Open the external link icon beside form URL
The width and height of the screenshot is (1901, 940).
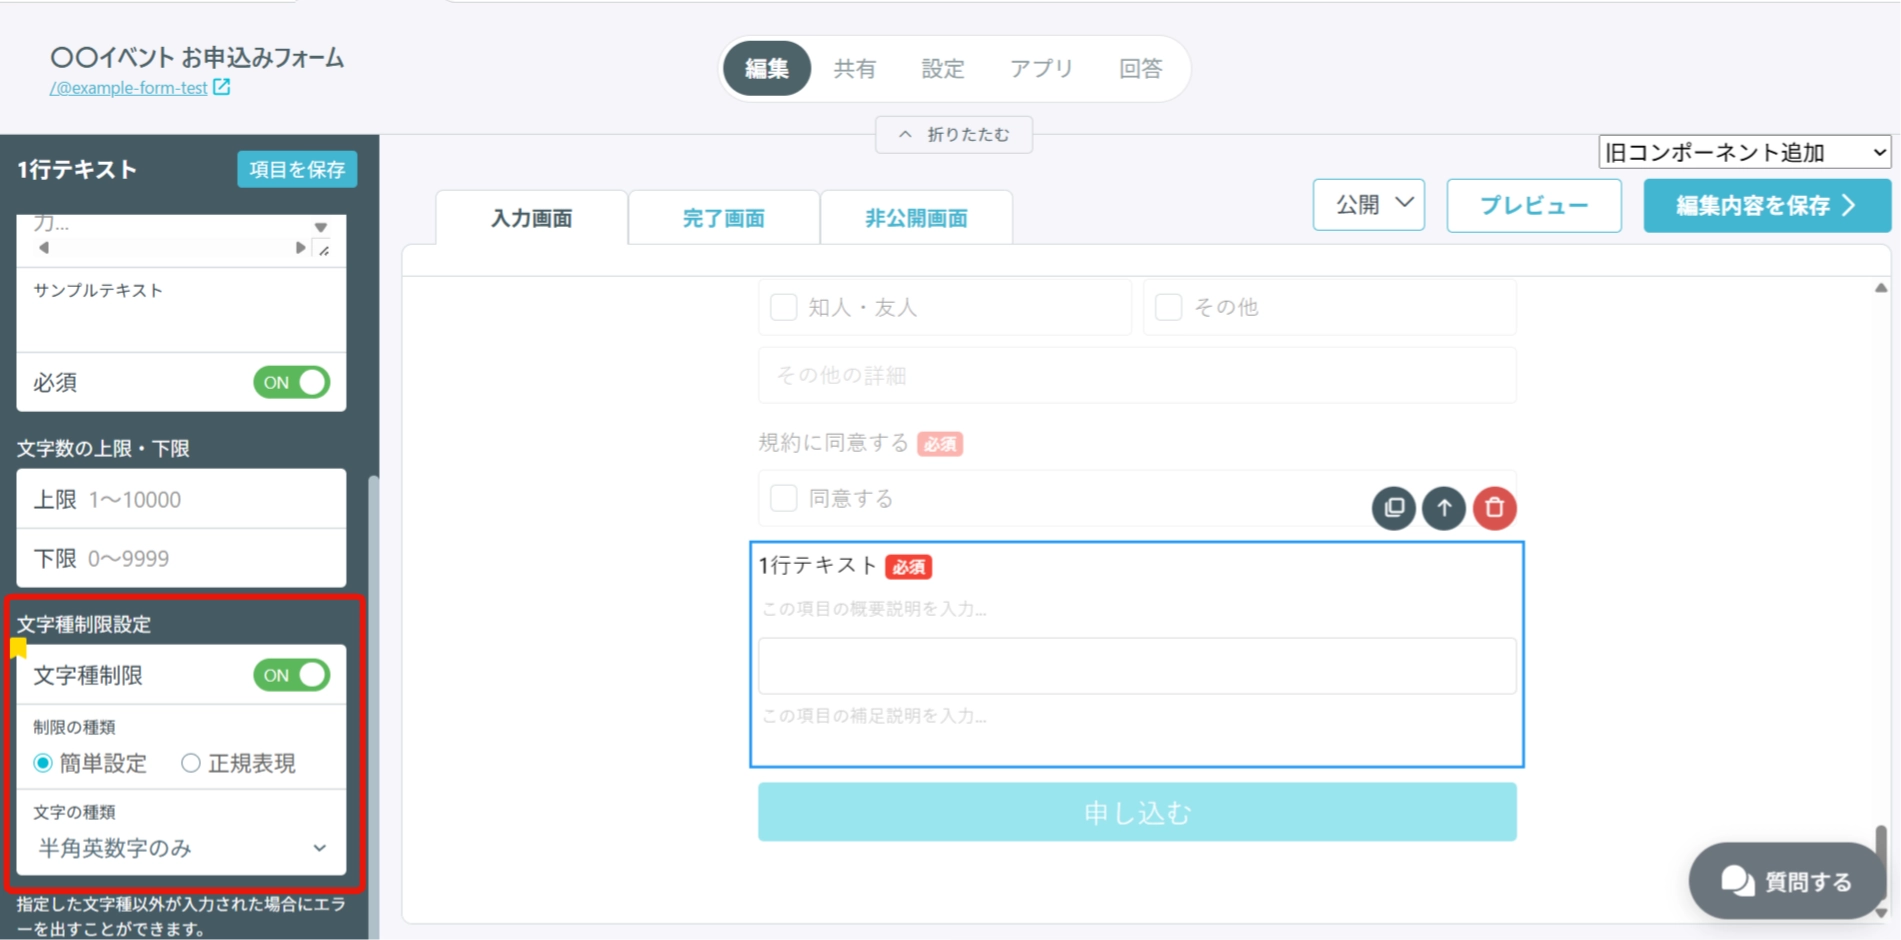tap(222, 87)
